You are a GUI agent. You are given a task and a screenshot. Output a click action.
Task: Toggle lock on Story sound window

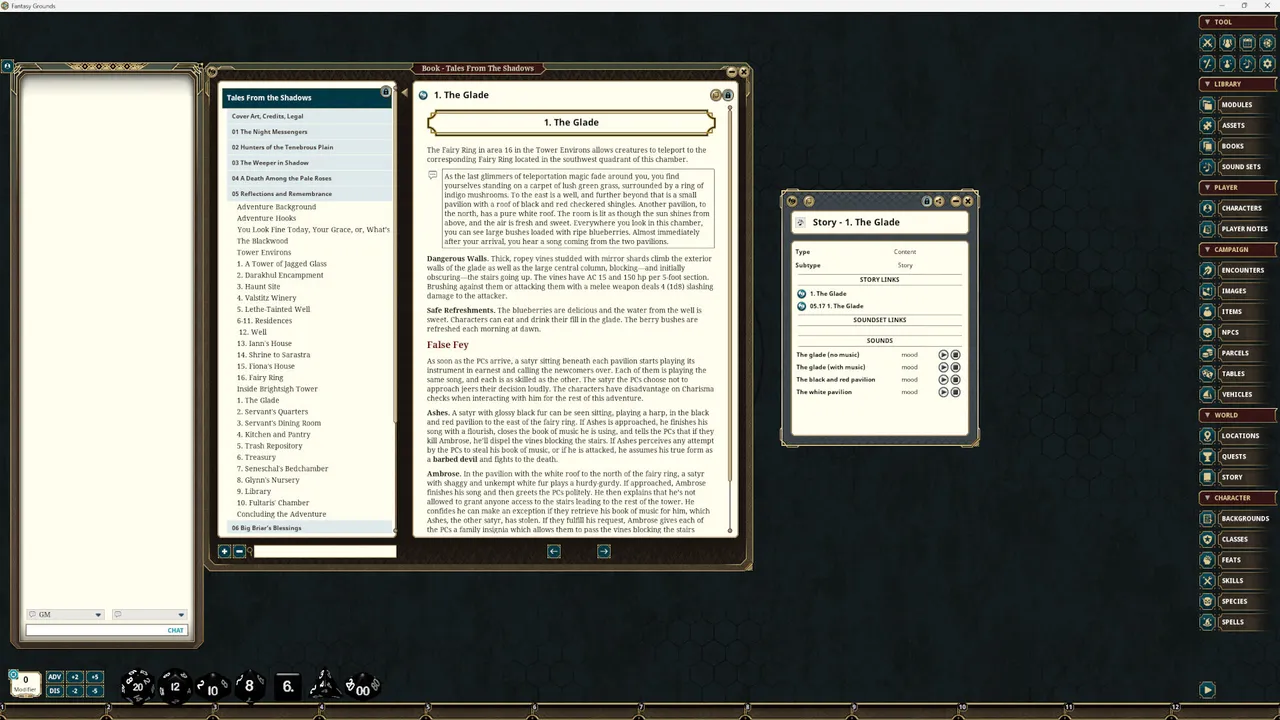click(926, 201)
